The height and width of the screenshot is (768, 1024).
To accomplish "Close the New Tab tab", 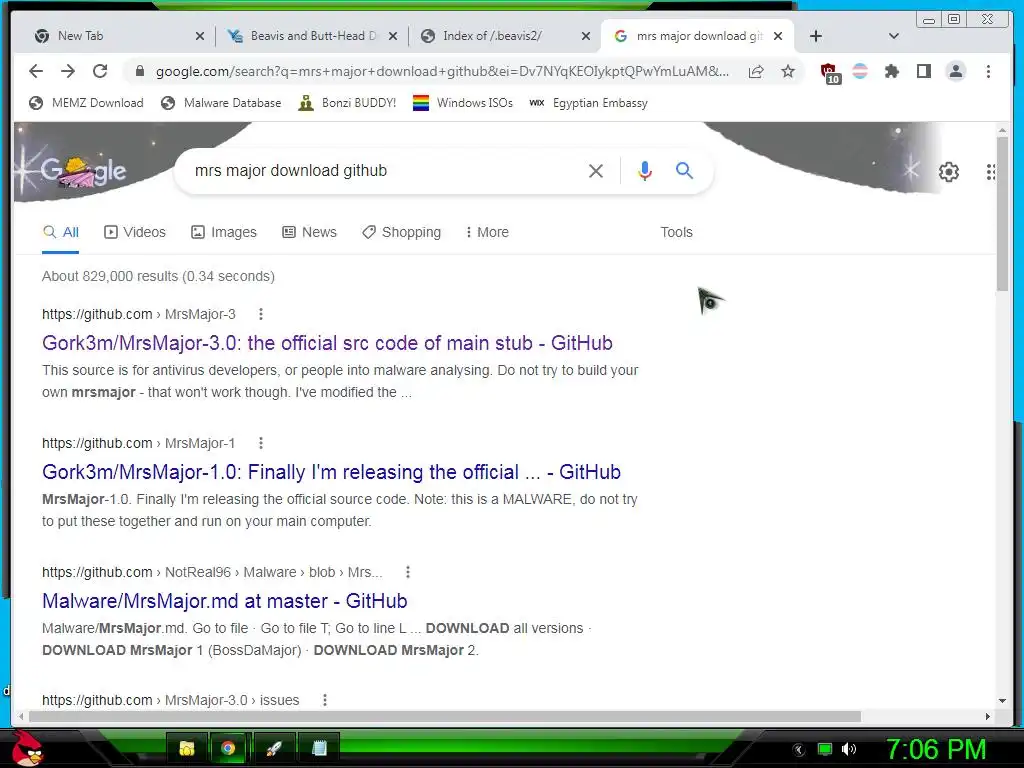I will (x=200, y=37).
